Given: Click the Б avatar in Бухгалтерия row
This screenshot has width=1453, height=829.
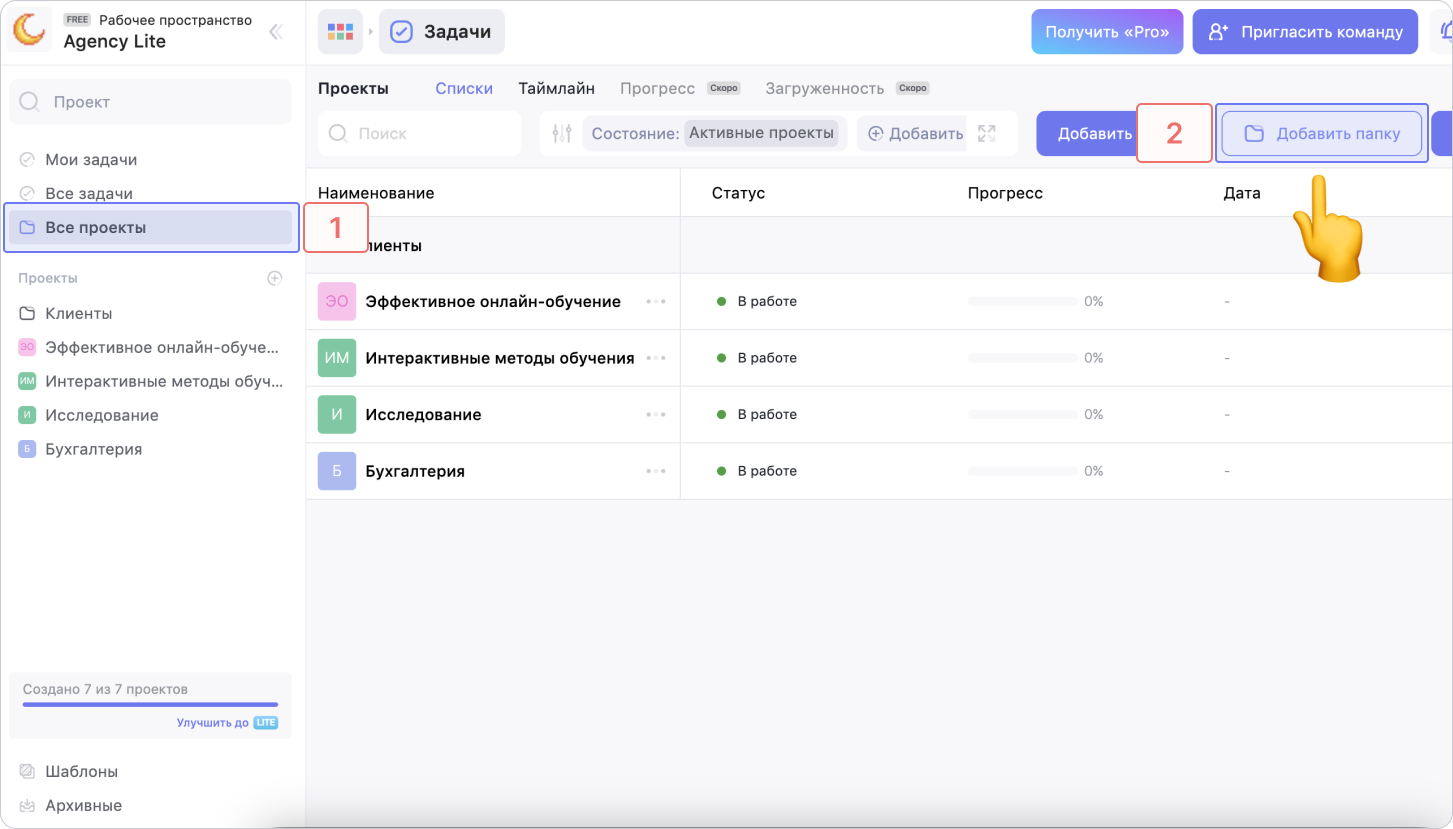Looking at the screenshot, I should pos(337,471).
